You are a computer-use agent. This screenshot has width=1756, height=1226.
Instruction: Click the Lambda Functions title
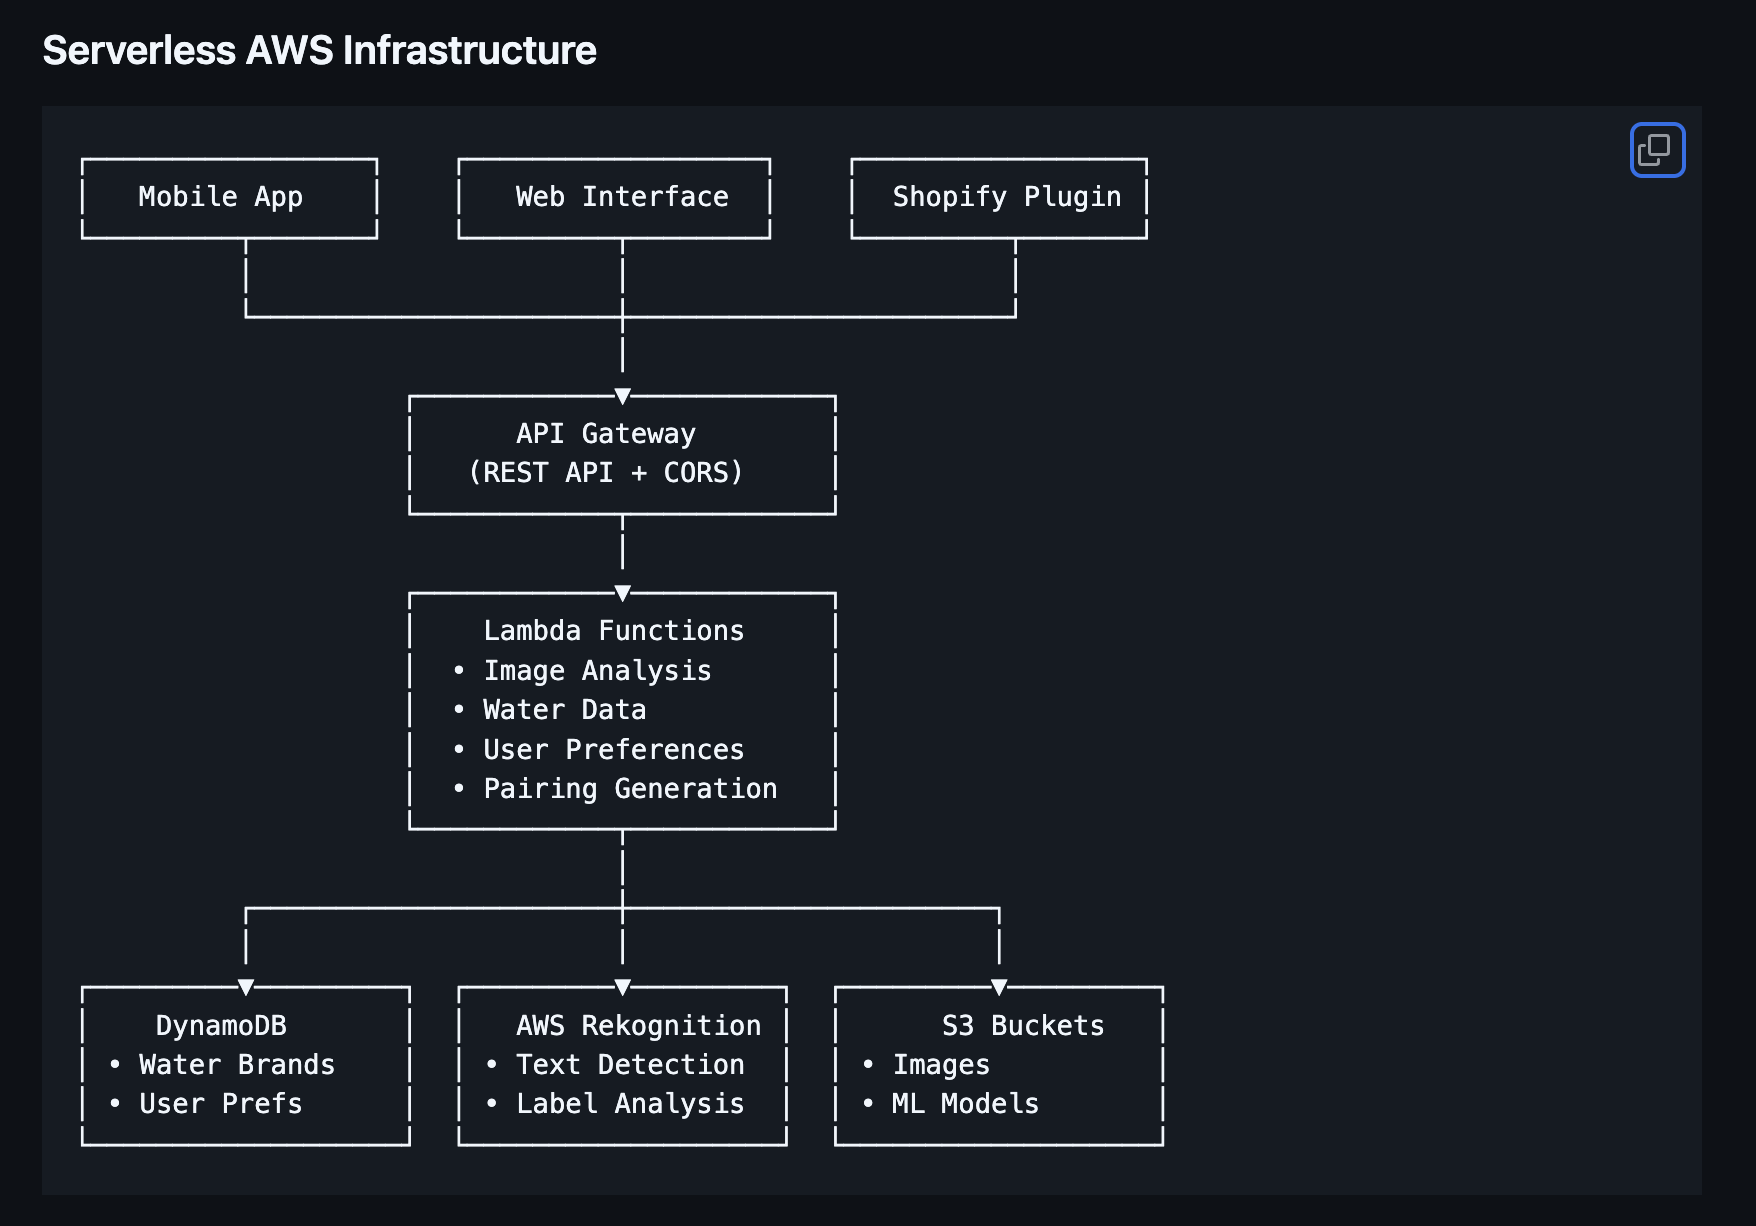pyautogui.click(x=613, y=631)
